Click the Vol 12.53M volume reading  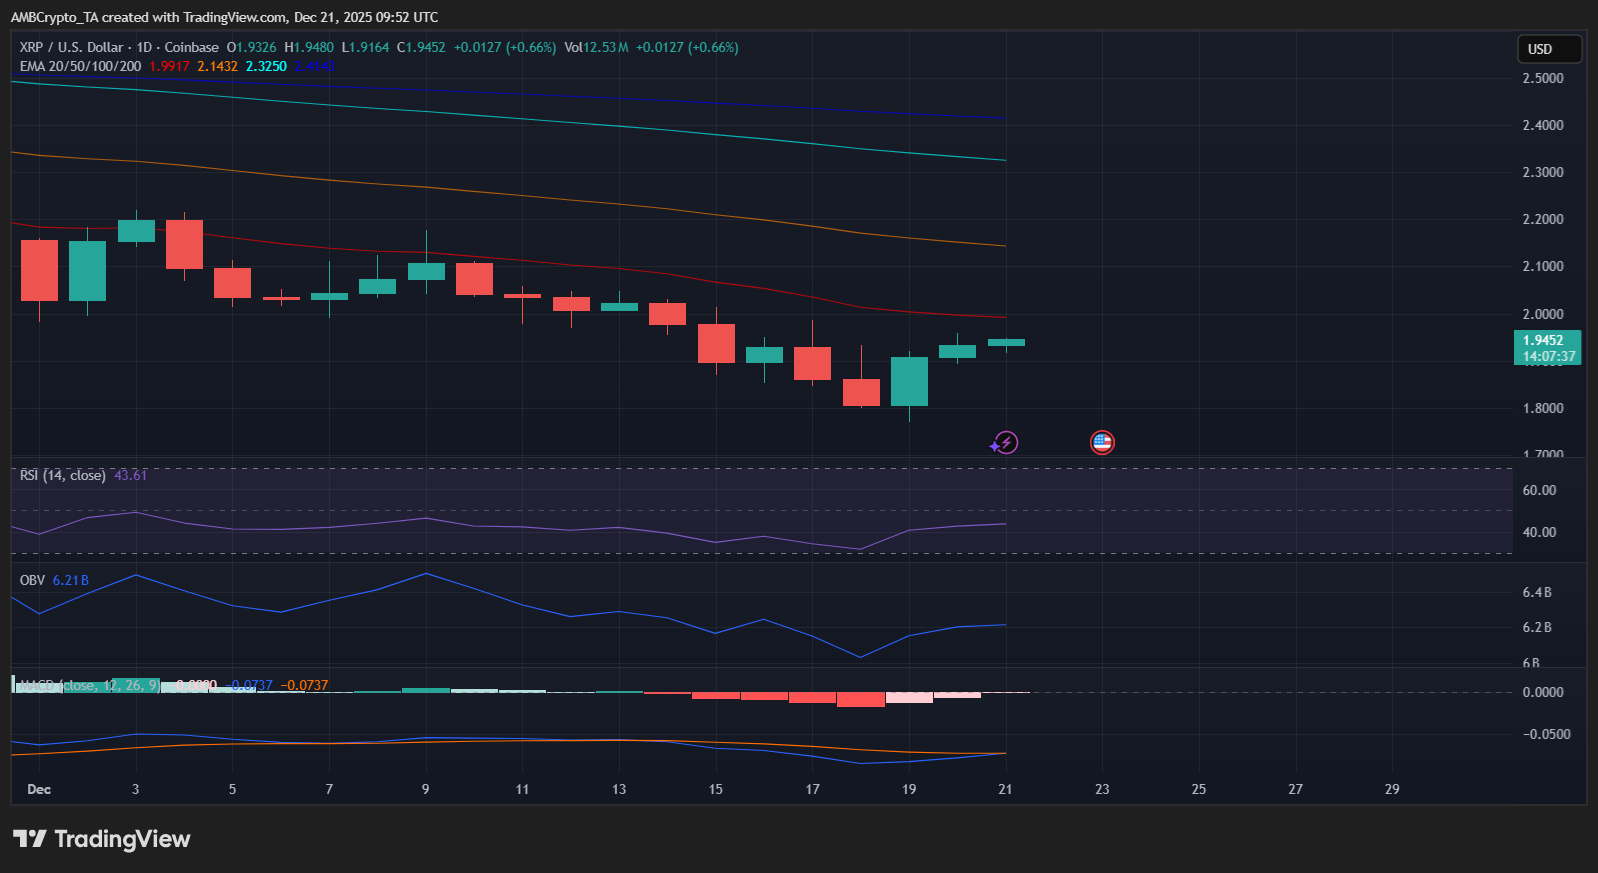click(596, 47)
